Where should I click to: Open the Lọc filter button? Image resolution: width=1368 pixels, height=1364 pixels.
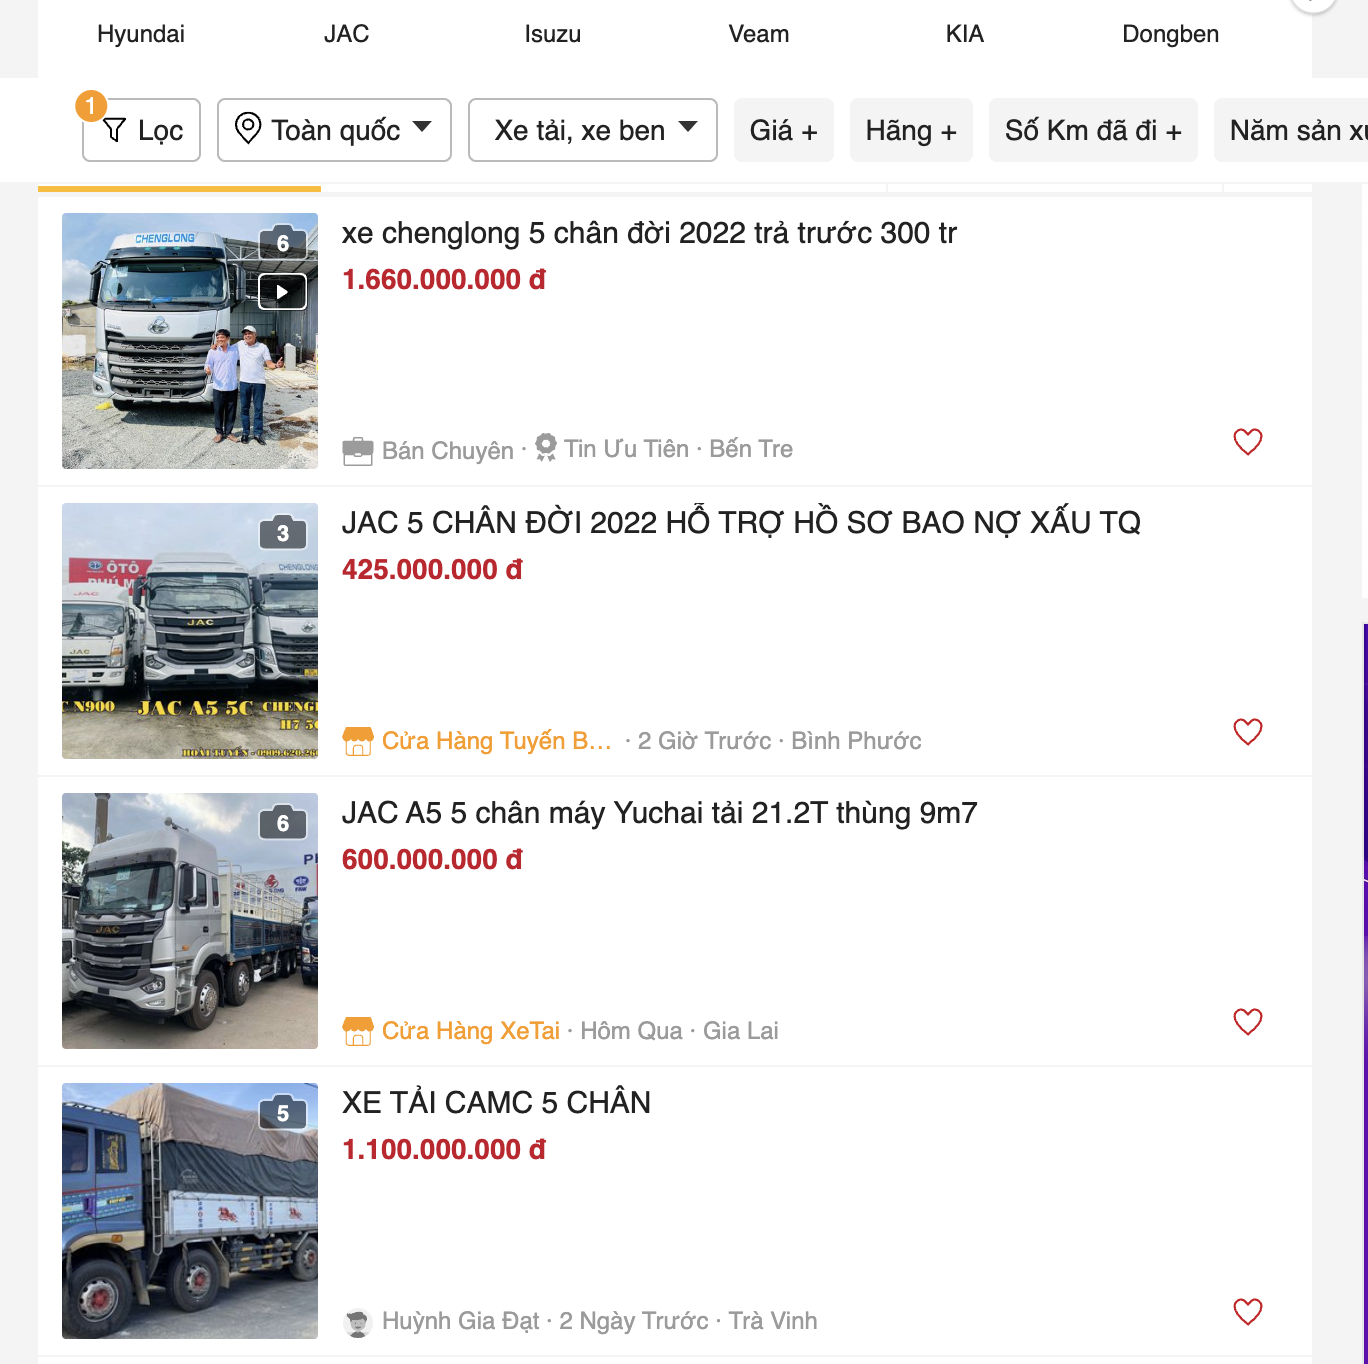coord(141,130)
